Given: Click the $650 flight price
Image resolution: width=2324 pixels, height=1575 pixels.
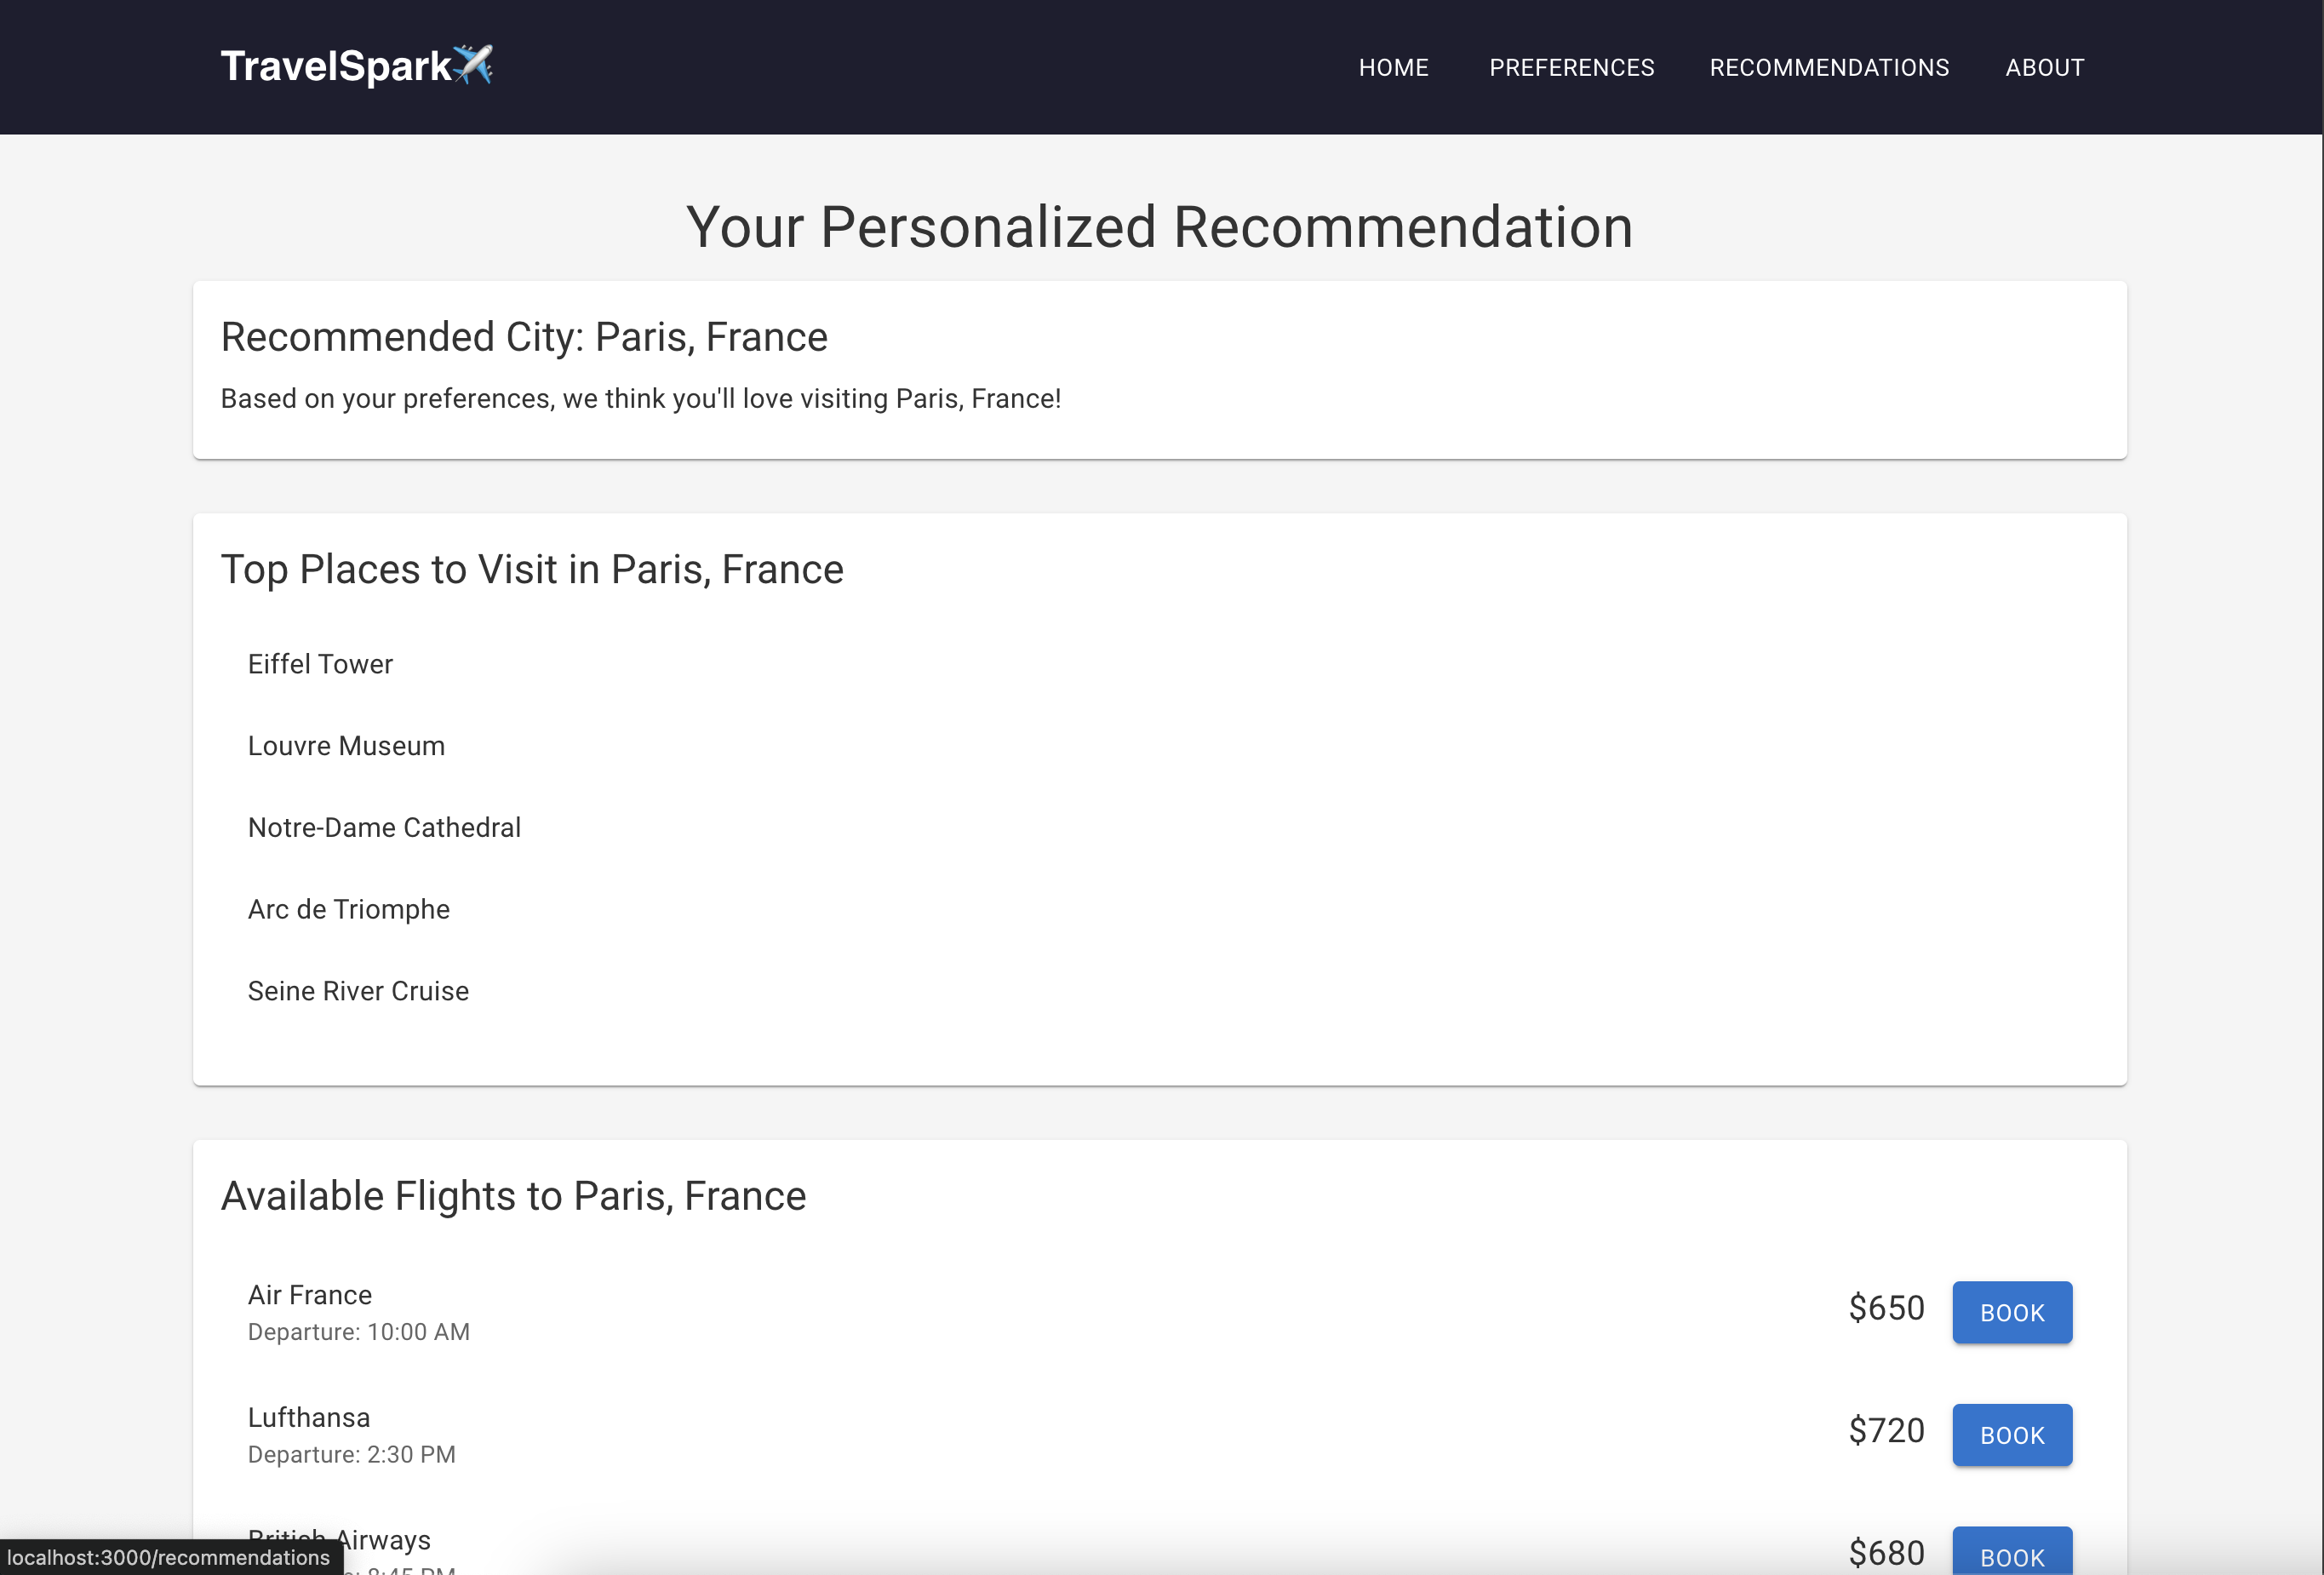Looking at the screenshot, I should [1886, 1308].
